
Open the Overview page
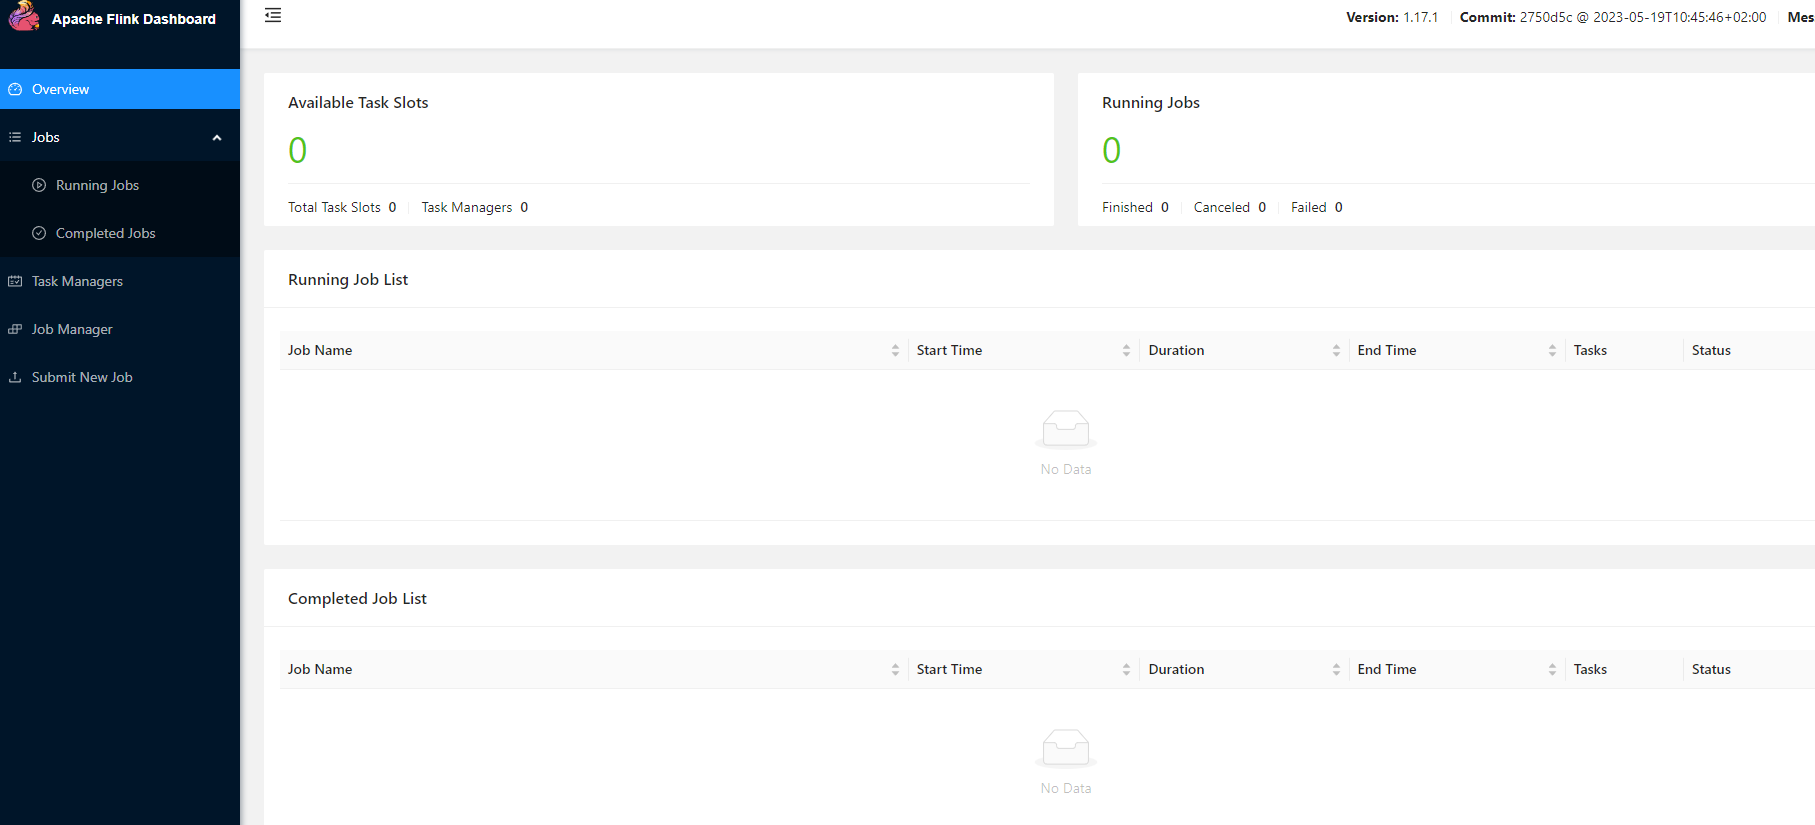tap(120, 89)
